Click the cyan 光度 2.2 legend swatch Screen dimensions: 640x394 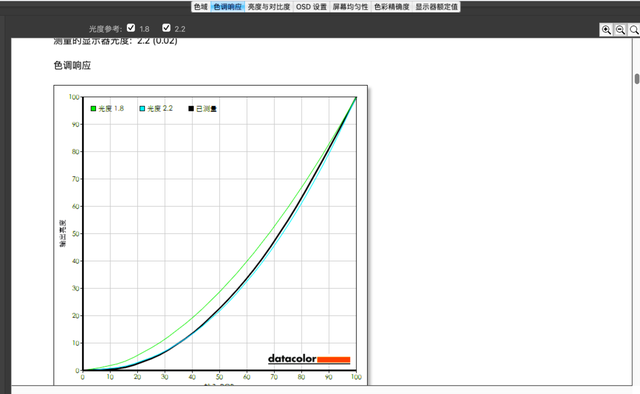coord(142,109)
